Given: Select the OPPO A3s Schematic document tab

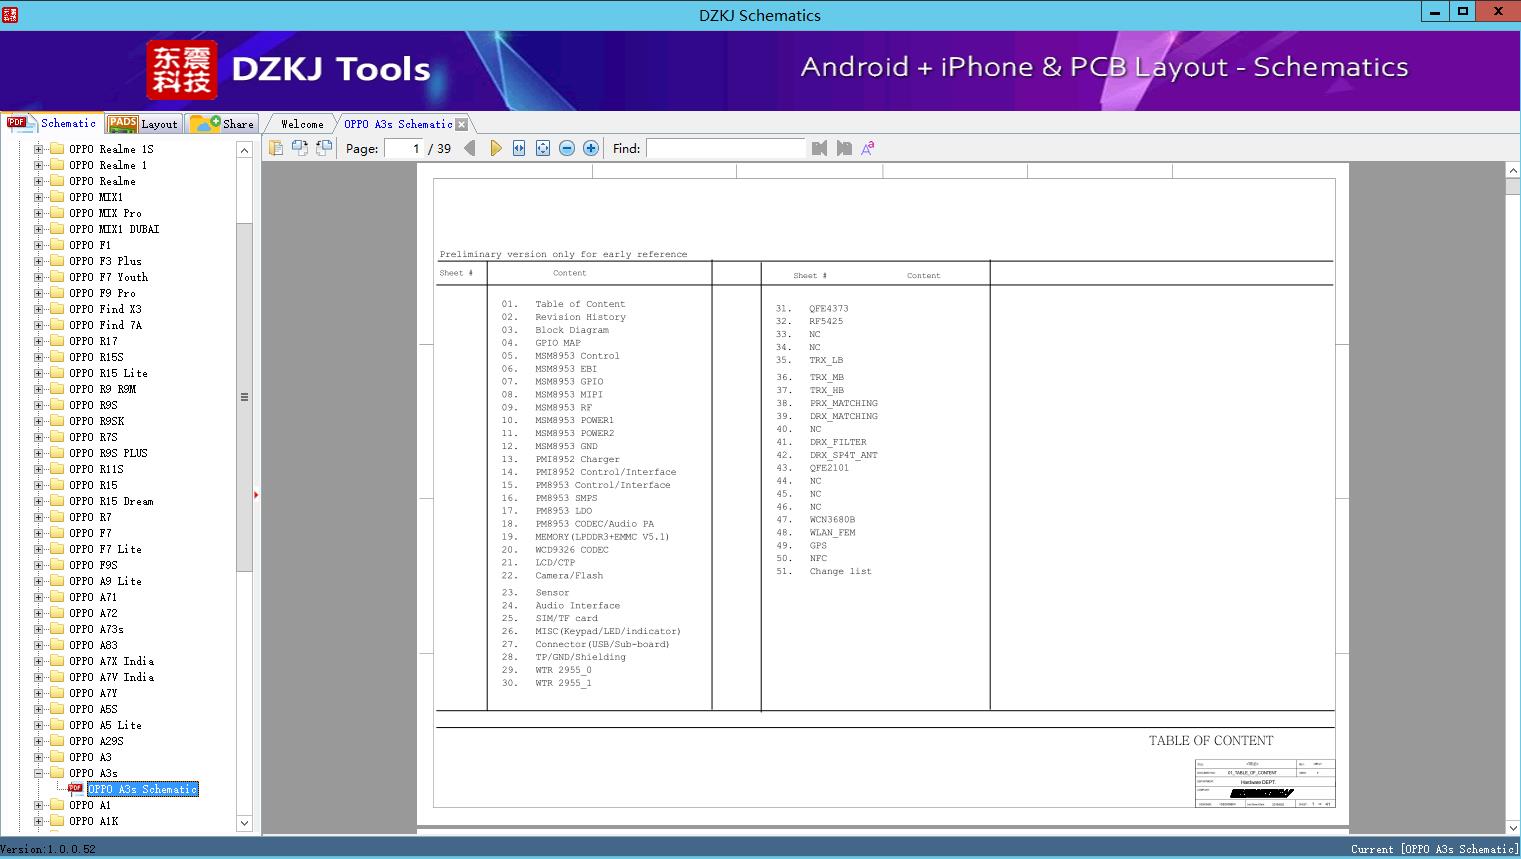Looking at the screenshot, I should pos(398,124).
